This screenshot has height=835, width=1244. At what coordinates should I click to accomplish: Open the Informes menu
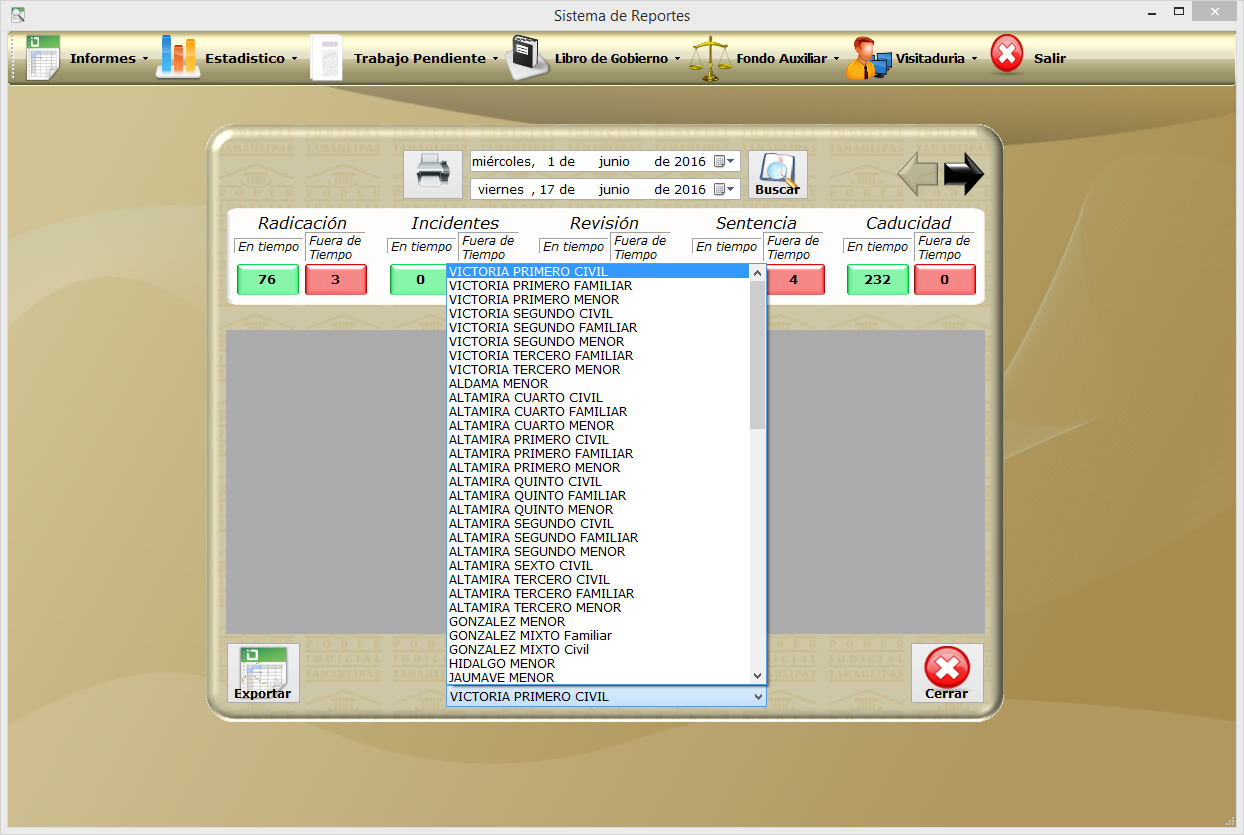[x=108, y=58]
